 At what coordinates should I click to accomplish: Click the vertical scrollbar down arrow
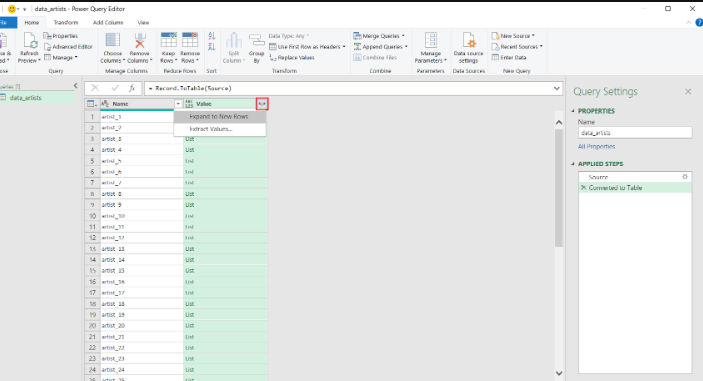559,373
